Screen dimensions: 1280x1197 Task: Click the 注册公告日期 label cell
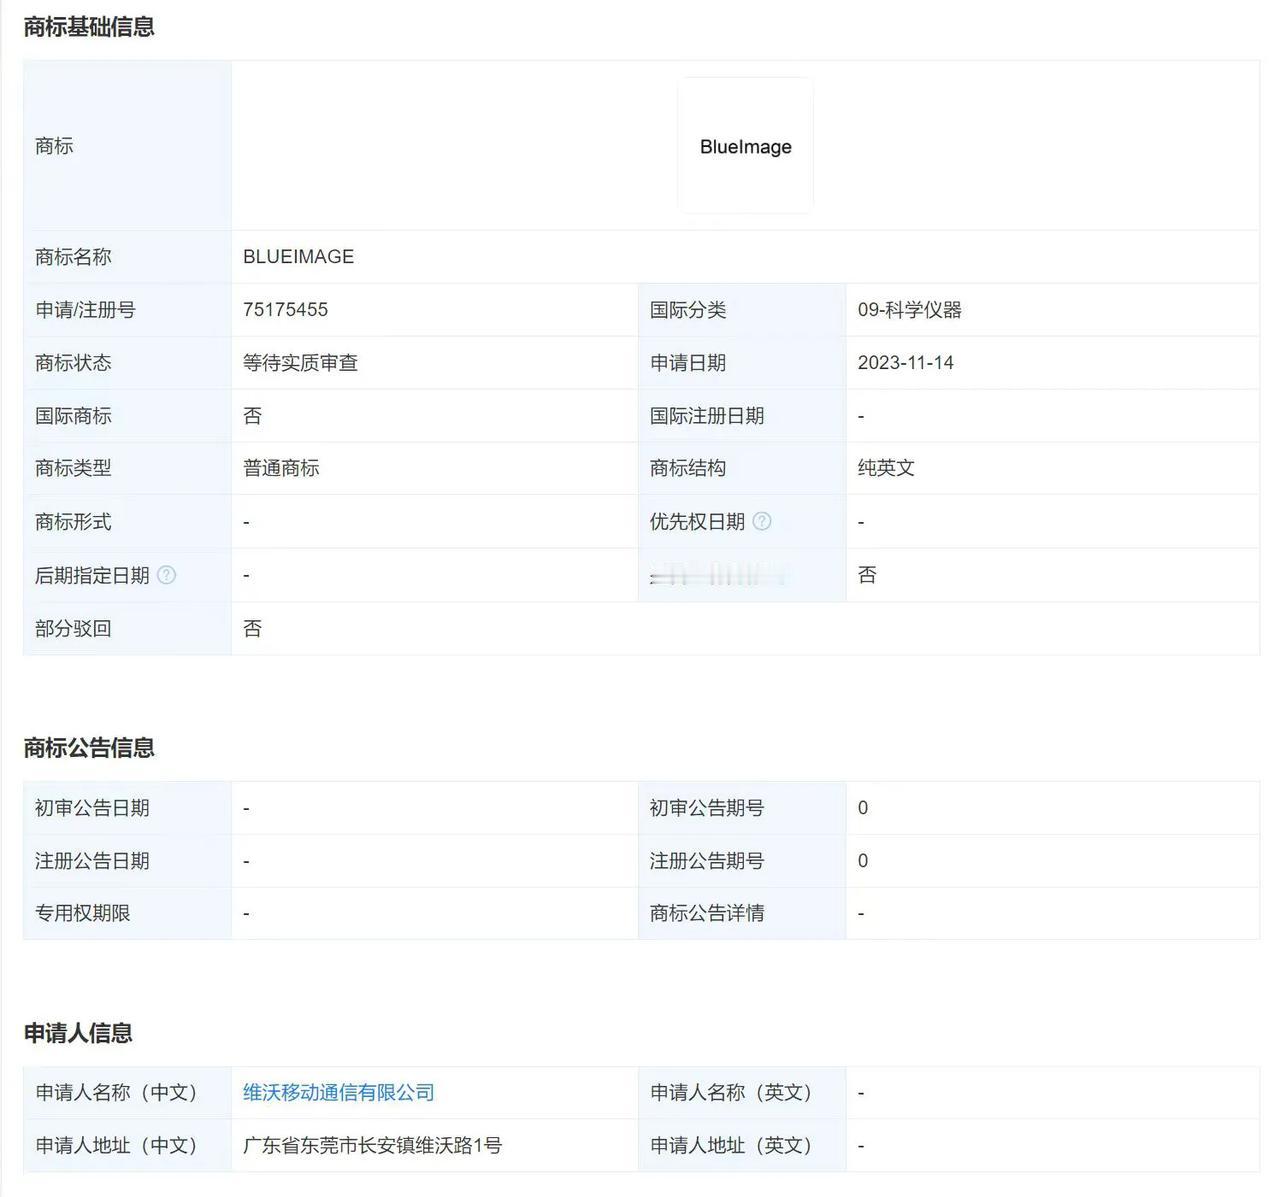pyautogui.click(x=127, y=861)
